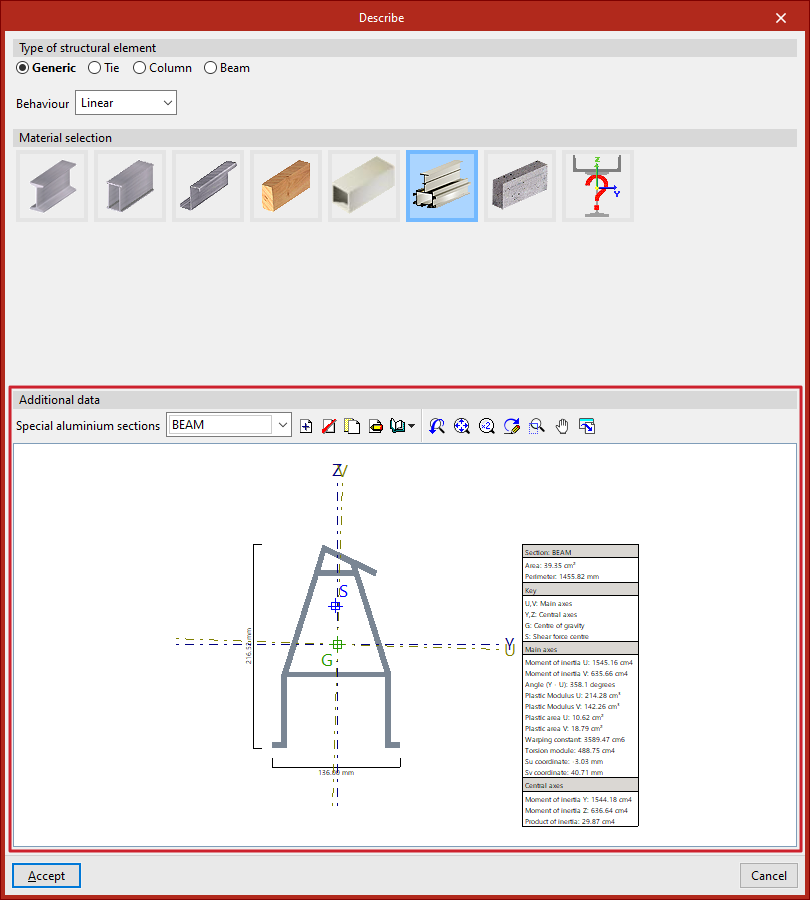The width and height of the screenshot is (810, 900).
Task: Select the welded steel box section material
Action: (x=130, y=186)
